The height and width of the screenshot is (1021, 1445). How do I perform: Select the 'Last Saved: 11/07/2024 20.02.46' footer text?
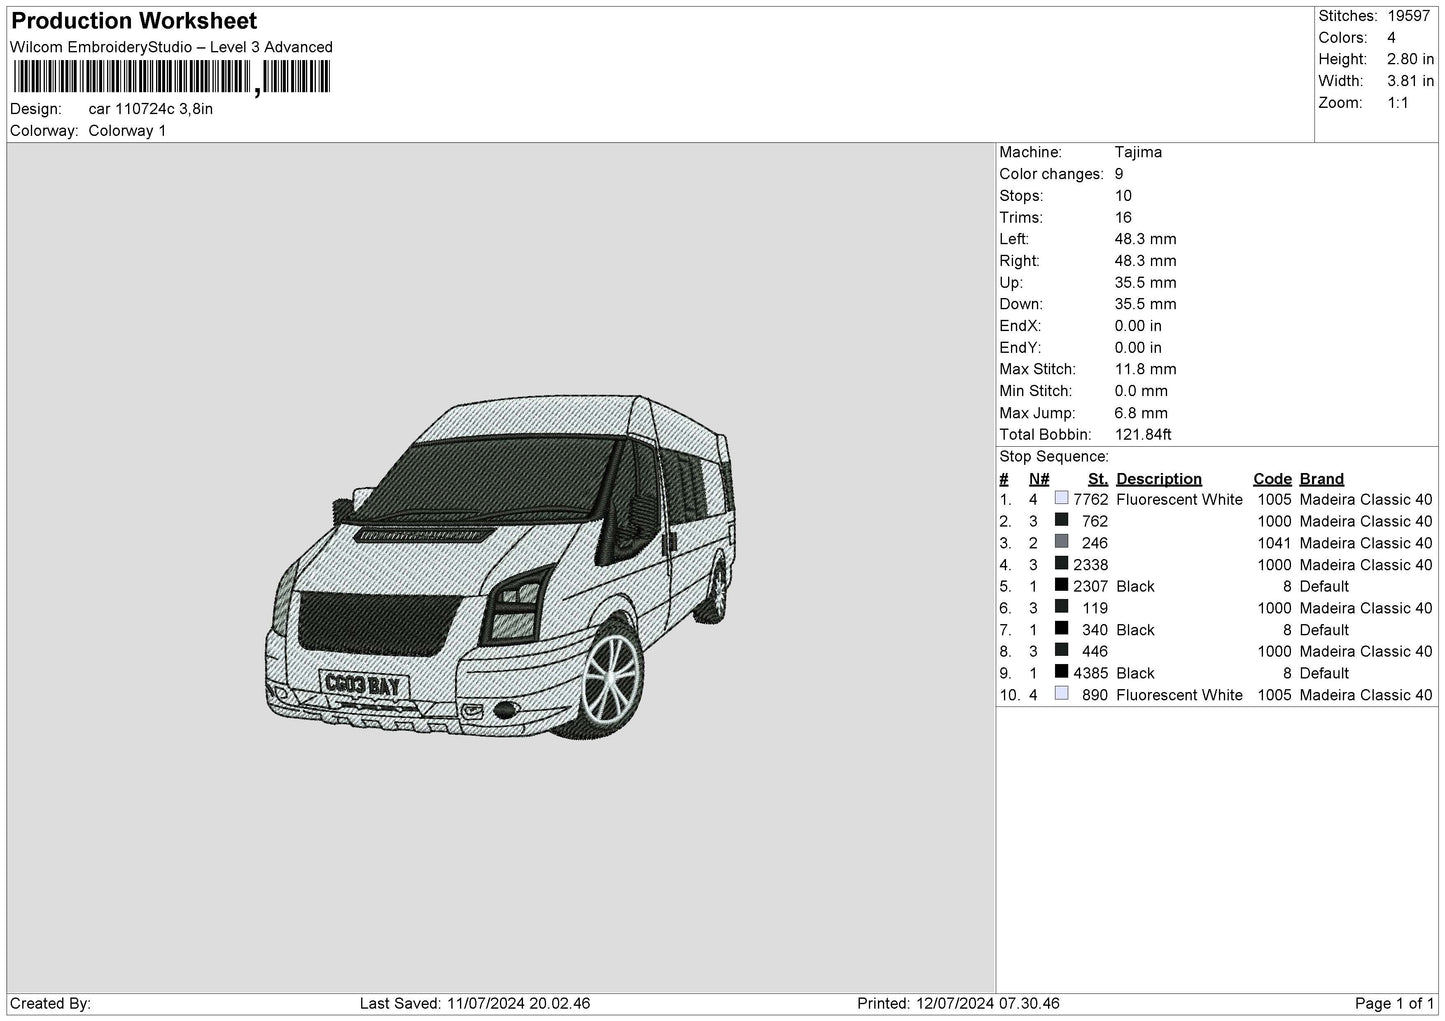476,1004
